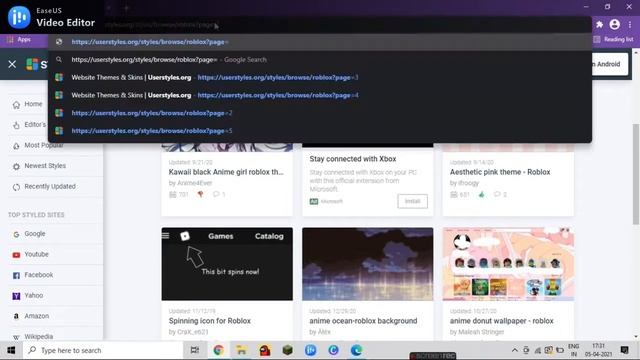Click the Android button in header
This screenshot has width=640, height=360.
tap(609, 64)
